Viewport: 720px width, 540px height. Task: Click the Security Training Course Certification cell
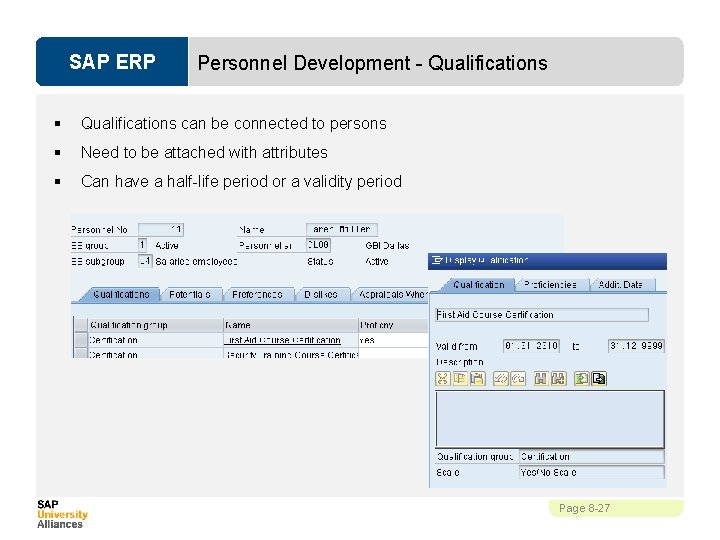(292, 354)
